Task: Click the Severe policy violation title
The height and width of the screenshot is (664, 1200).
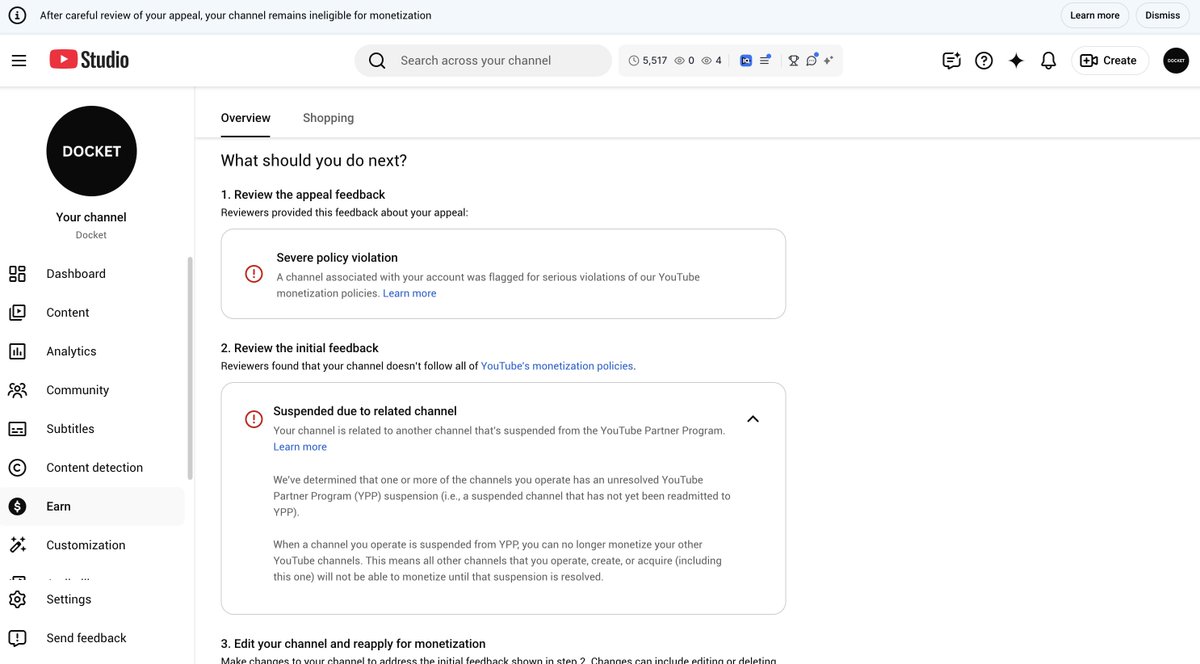Action: click(x=337, y=258)
